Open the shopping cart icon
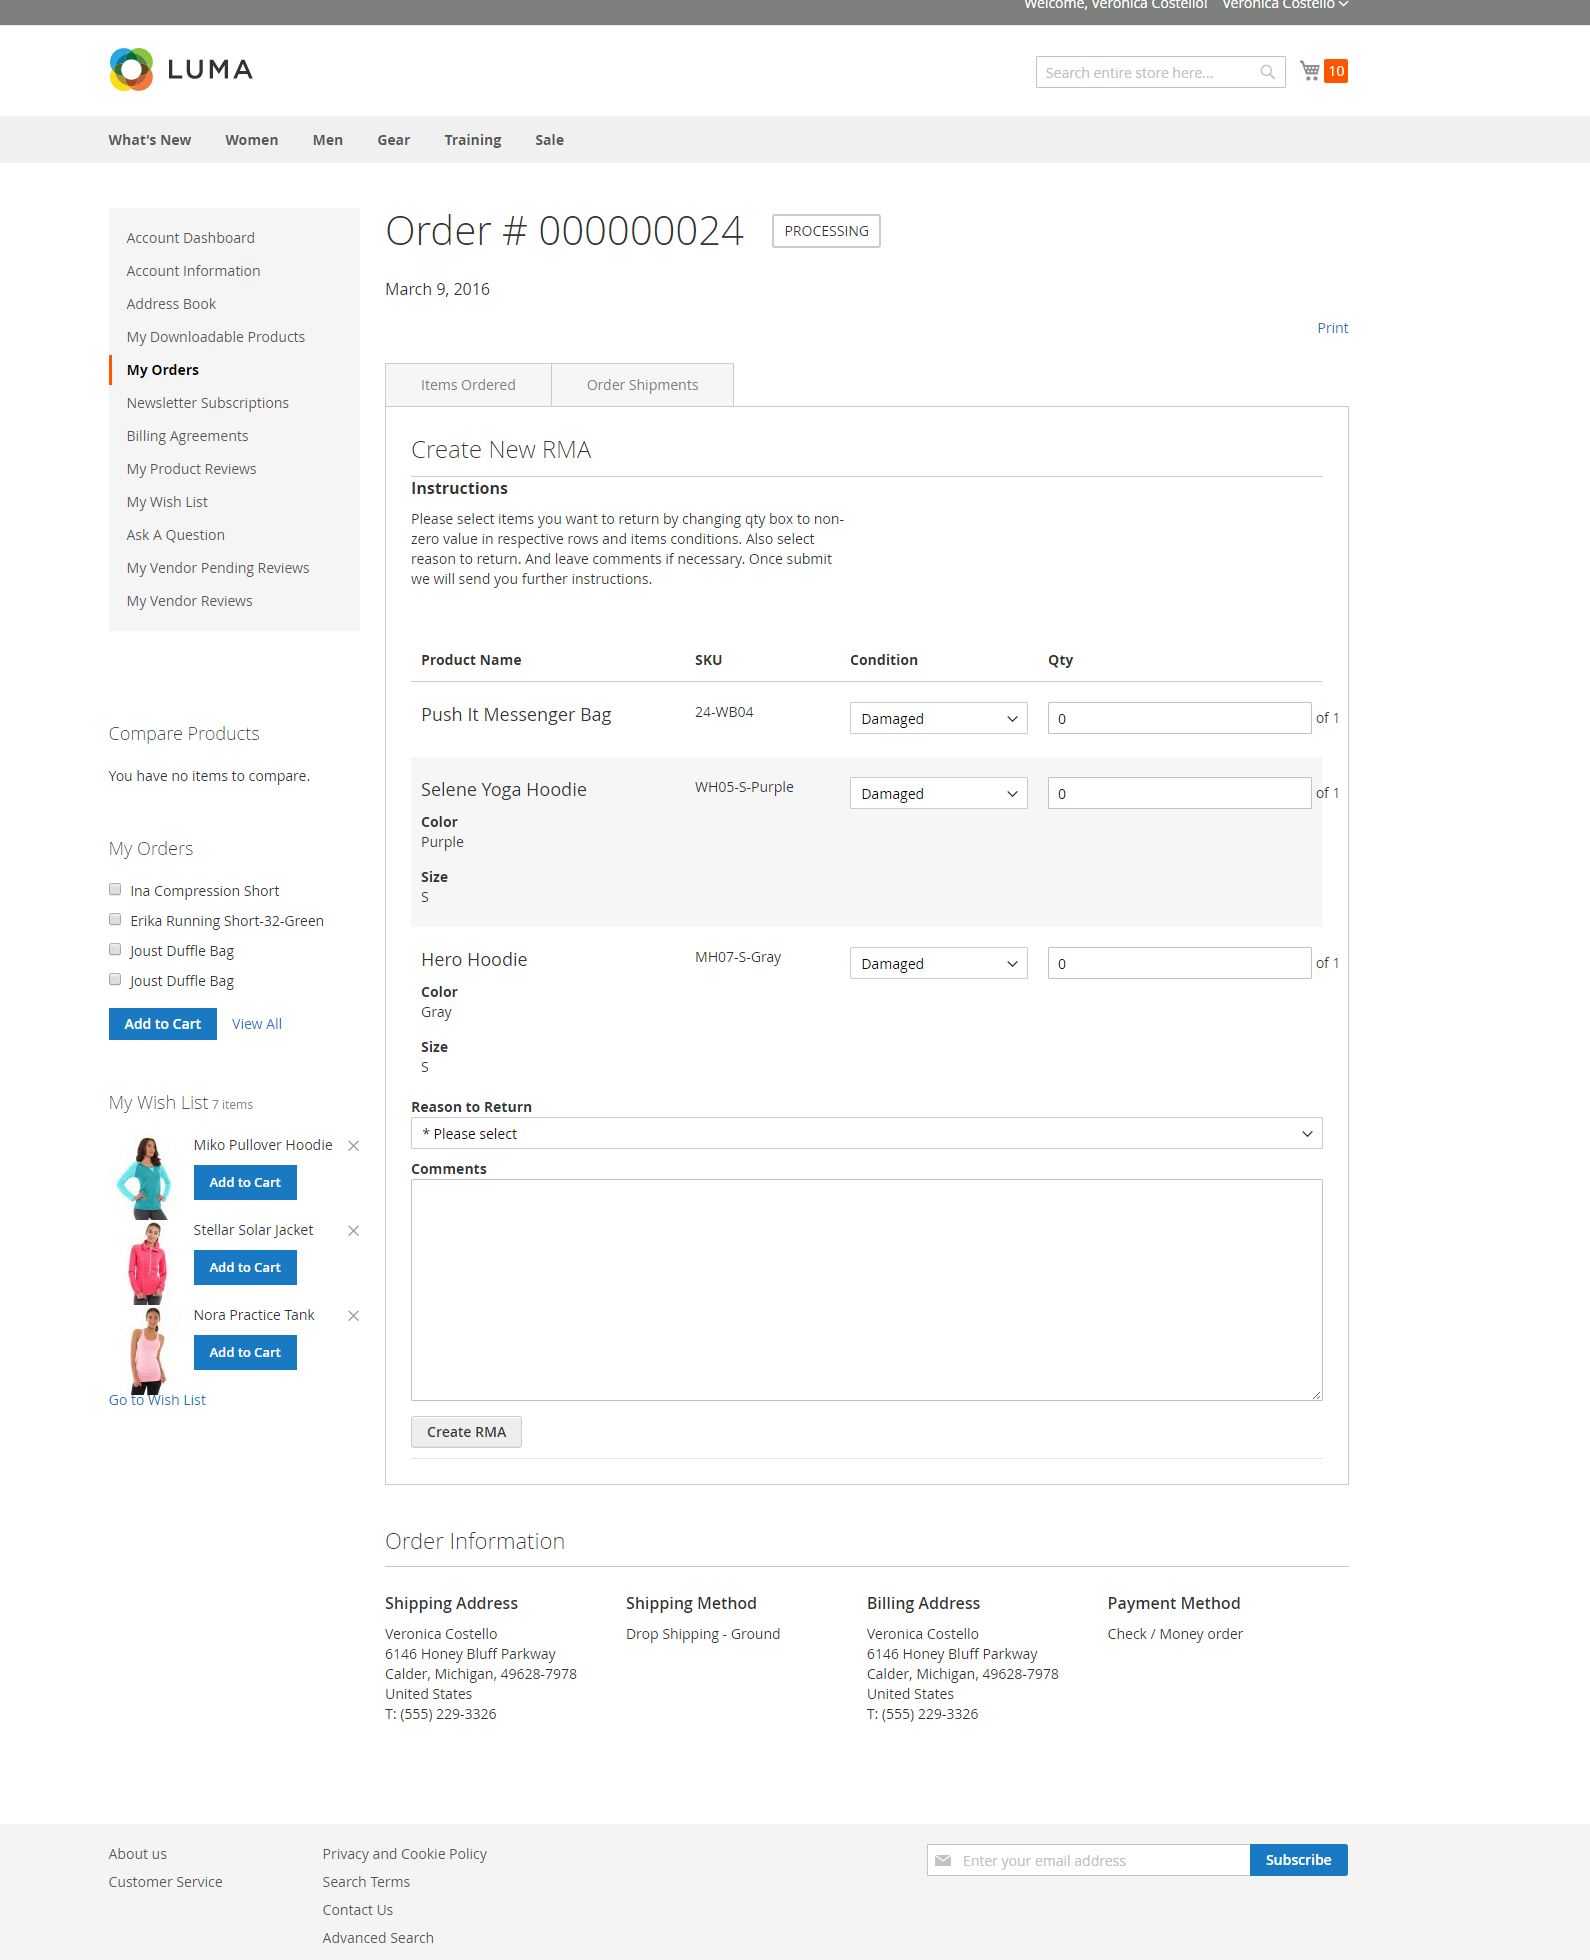 (1310, 71)
